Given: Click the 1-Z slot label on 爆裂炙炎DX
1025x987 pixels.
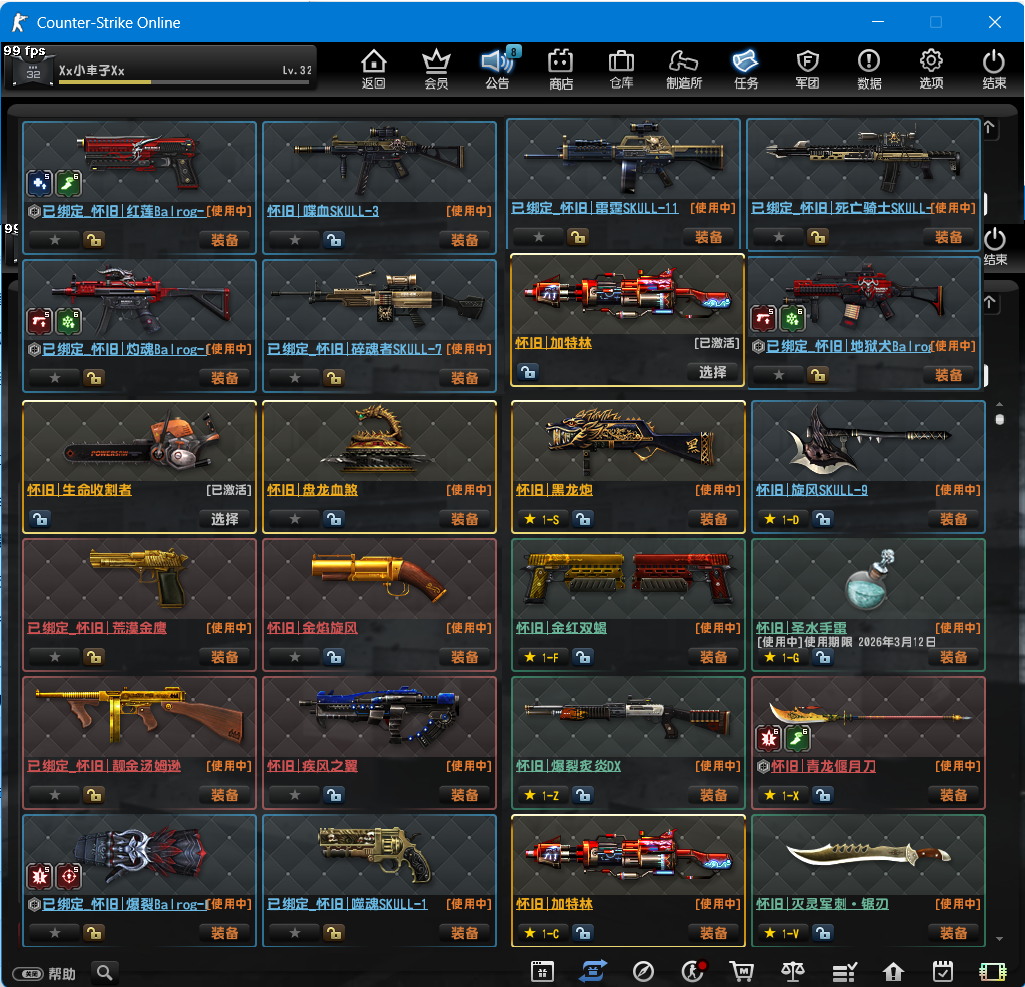Looking at the screenshot, I should point(542,795).
